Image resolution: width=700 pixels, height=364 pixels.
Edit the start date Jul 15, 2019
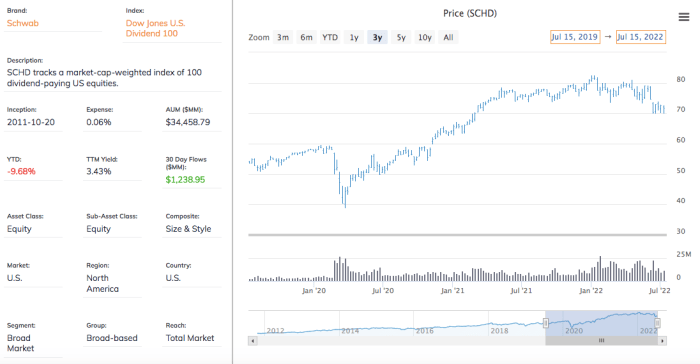[x=575, y=37]
